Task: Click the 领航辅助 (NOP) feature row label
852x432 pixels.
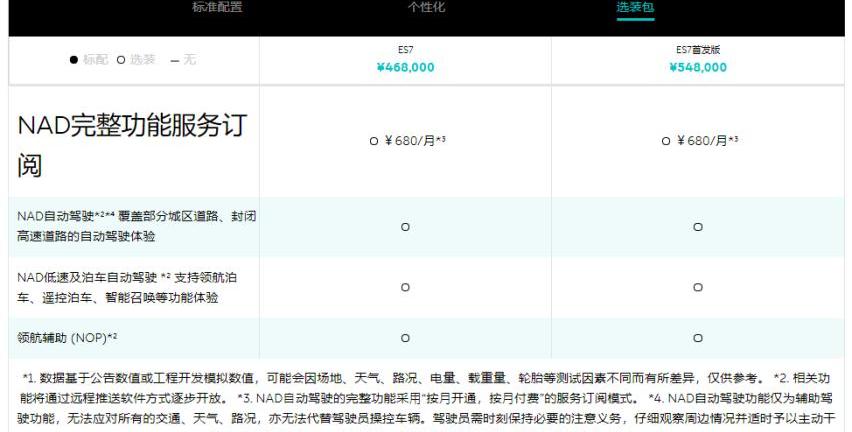Action: (67, 338)
